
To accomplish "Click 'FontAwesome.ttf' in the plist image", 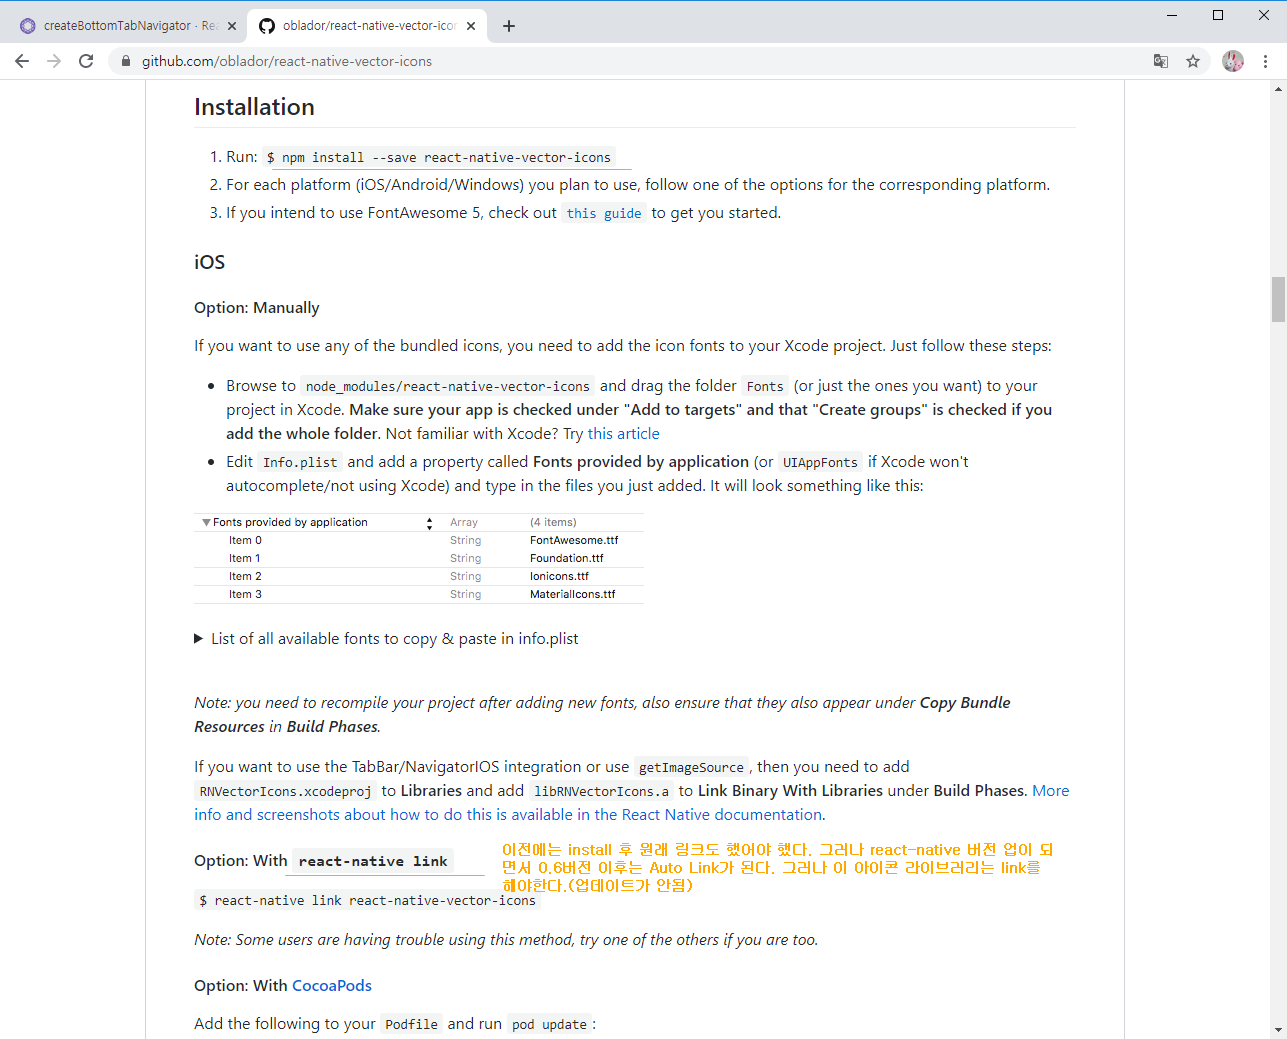I will [574, 540].
